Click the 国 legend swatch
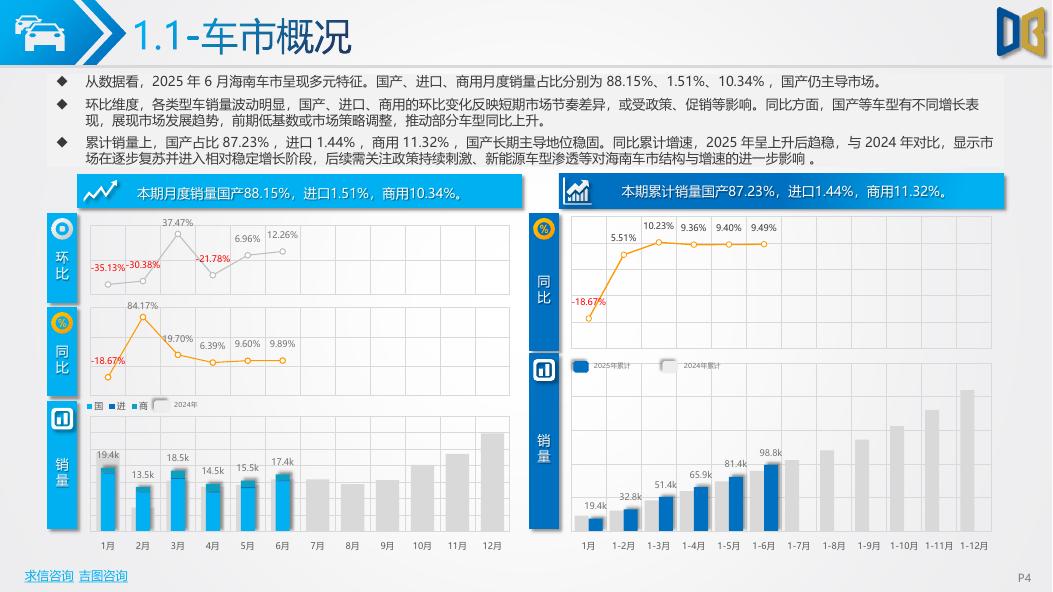Screen dimensions: 1053x592 tap(90, 406)
